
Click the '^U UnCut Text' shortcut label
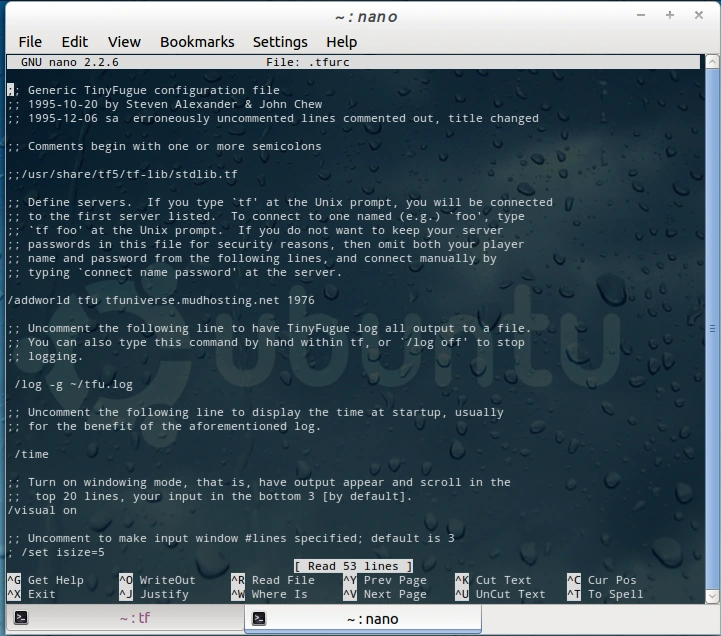500,594
